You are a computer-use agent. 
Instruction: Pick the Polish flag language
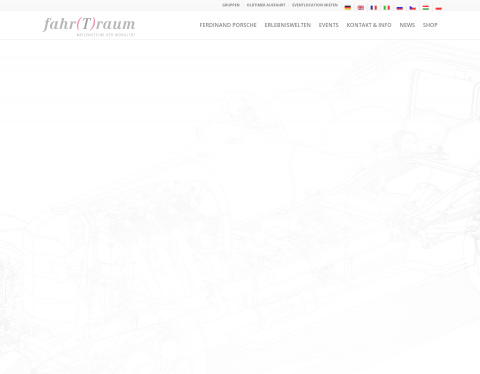click(439, 8)
